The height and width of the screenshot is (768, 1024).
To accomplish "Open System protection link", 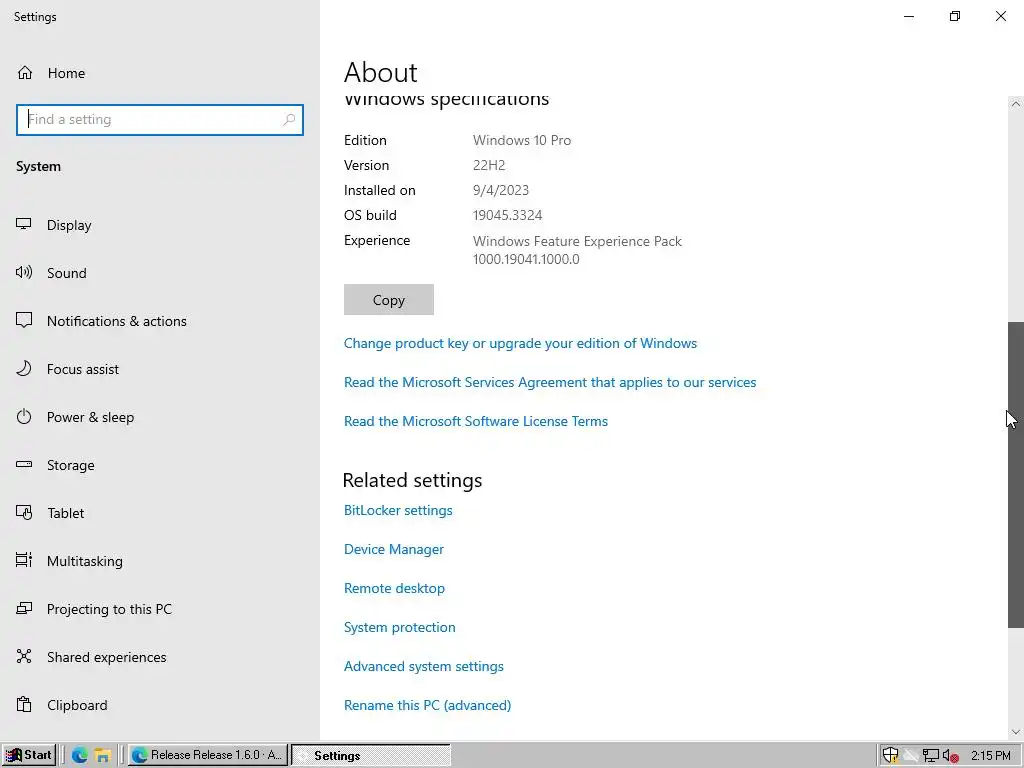I will pyautogui.click(x=400, y=628).
